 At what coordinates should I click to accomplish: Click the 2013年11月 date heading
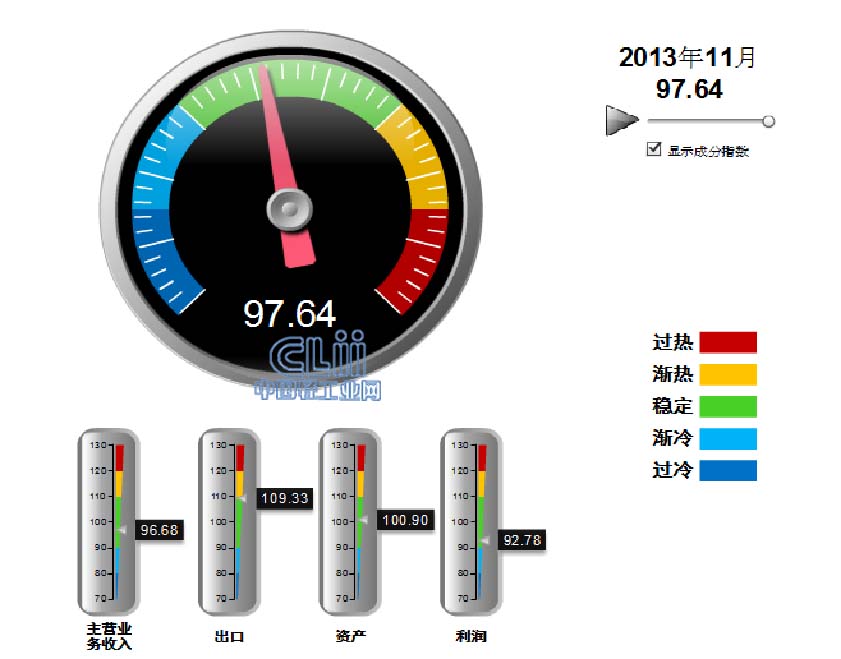(688, 57)
